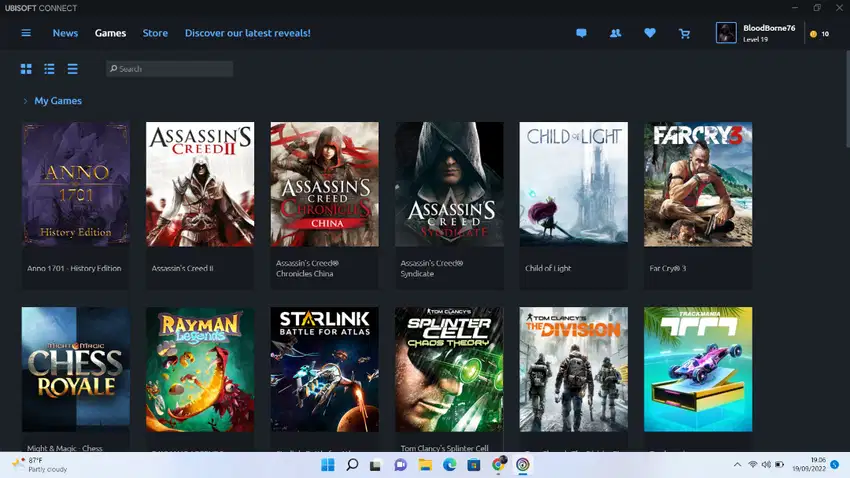Switch to list view with thumbnails
The image size is (850, 478).
pos(49,69)
